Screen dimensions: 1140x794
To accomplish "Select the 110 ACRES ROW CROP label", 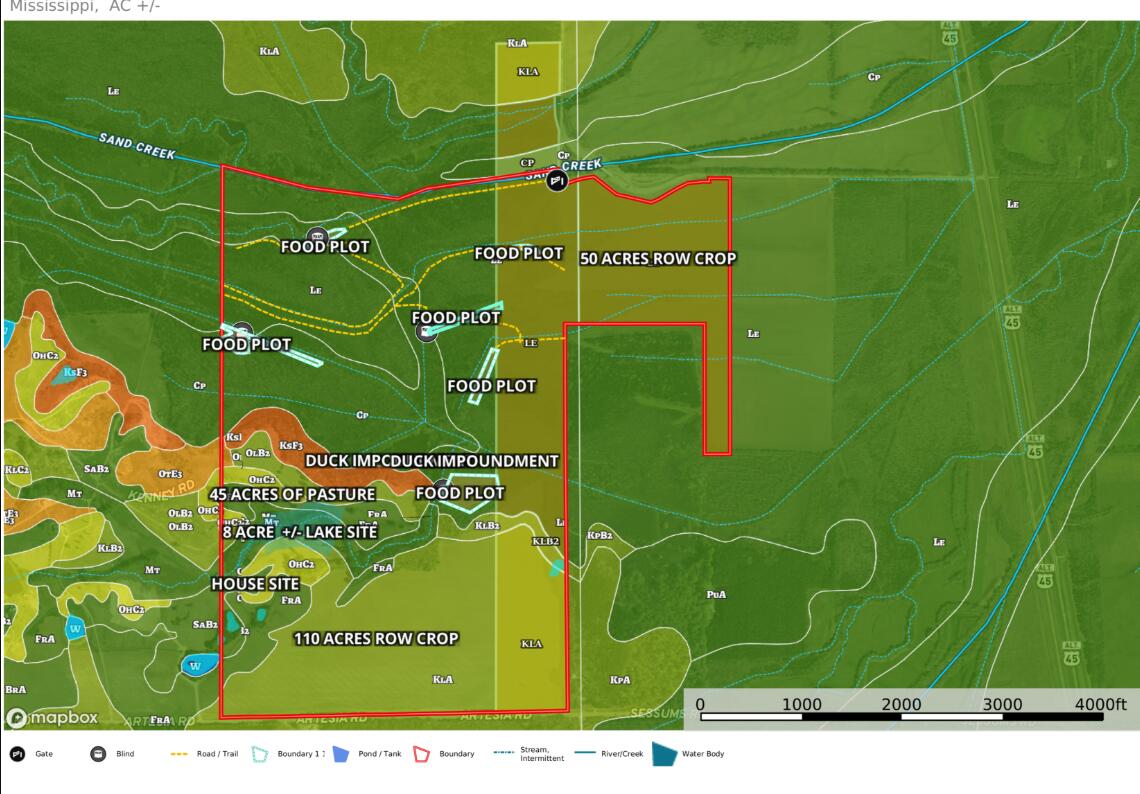I will [376, 638].
